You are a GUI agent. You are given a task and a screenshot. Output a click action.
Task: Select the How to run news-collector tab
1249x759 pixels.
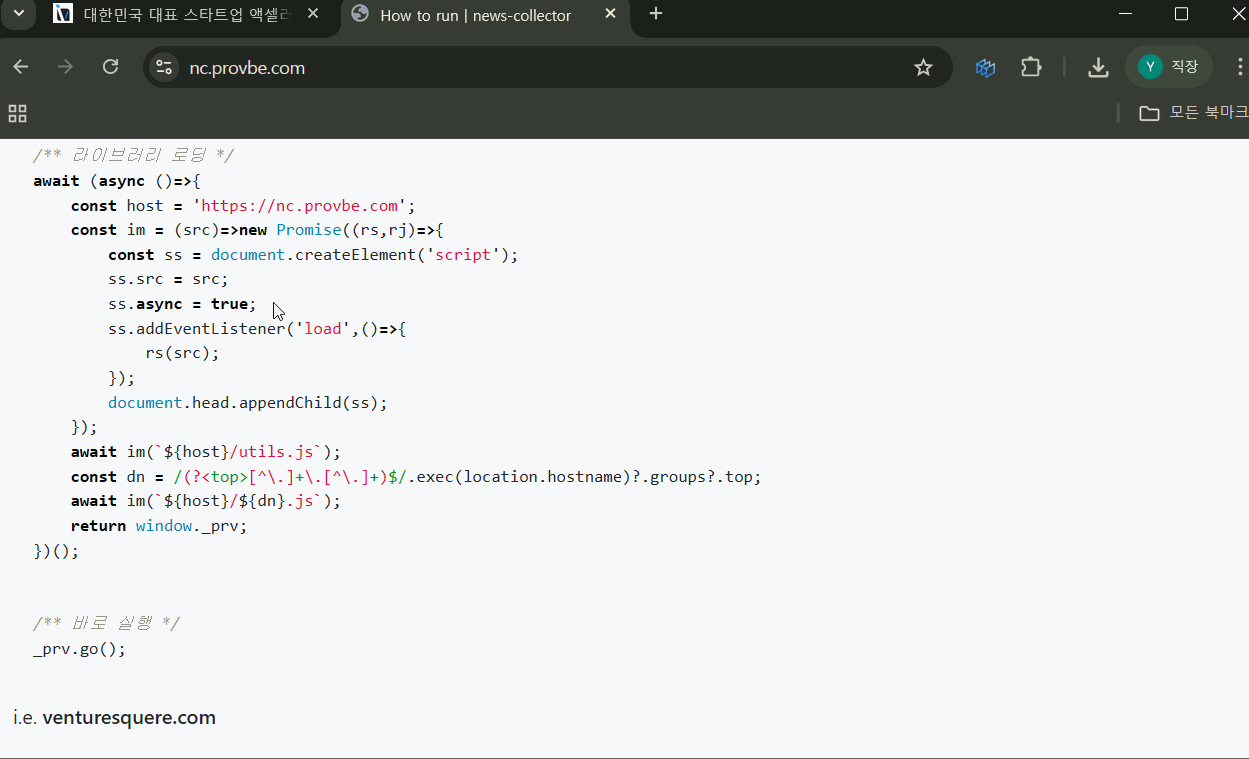click(475, 15)
